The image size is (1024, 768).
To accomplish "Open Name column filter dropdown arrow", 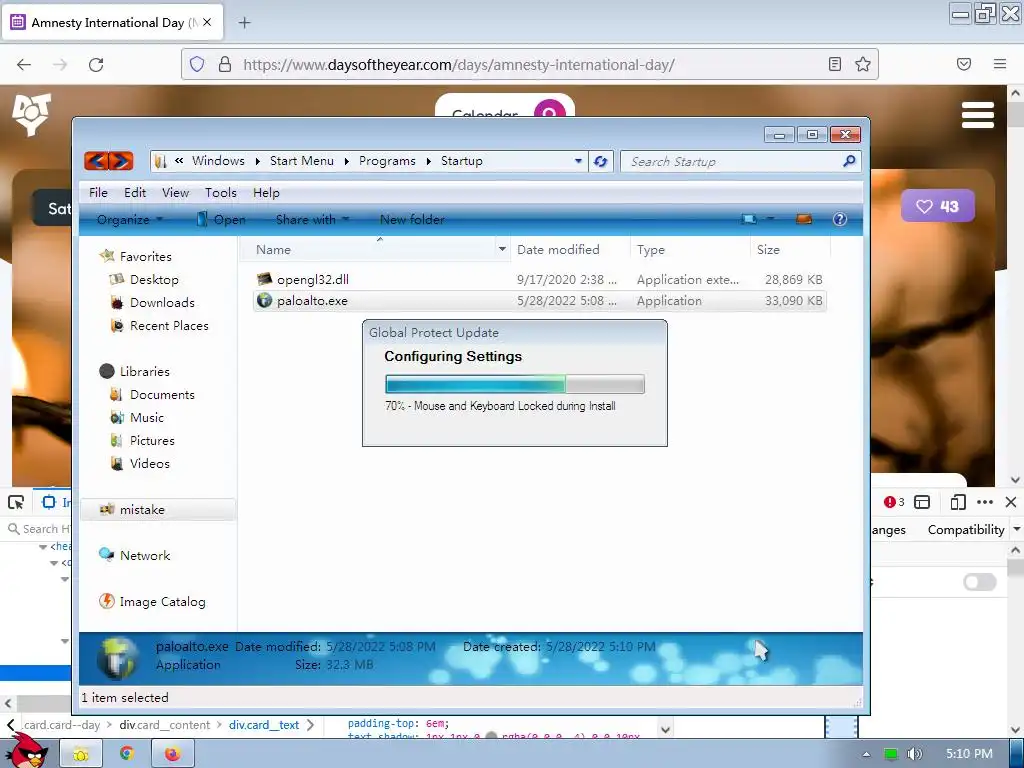I will 502,249.
